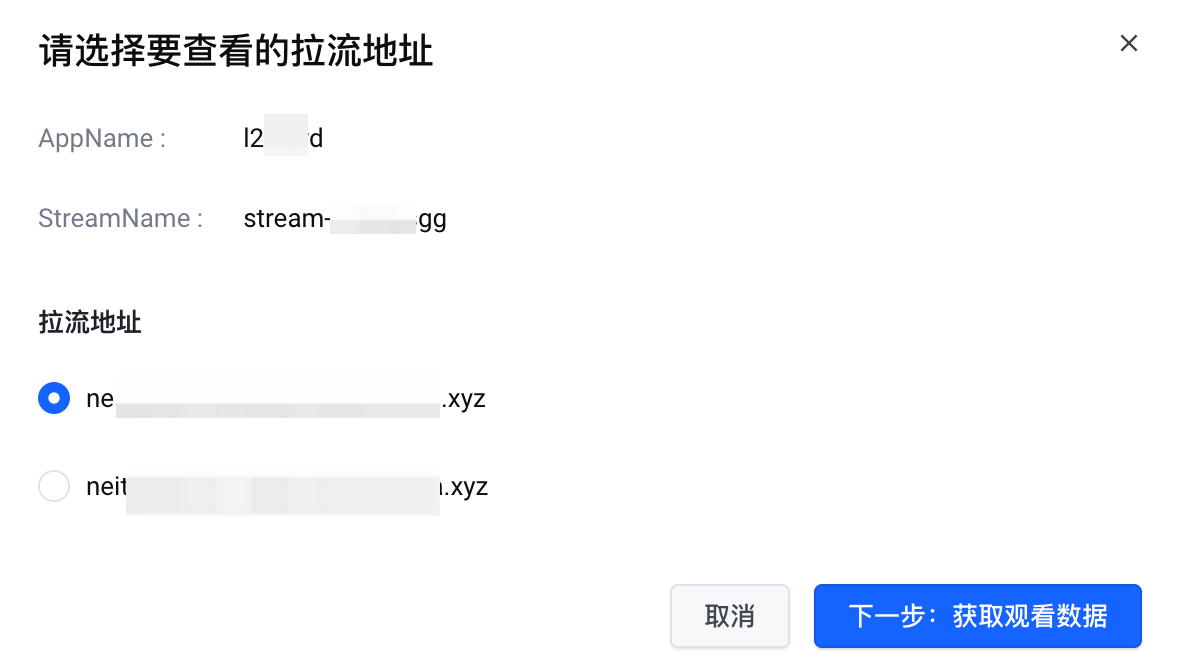Screen dimensions: 1180x666
Task: Click the 拉流地址 section heading
Action: [90, 322]
